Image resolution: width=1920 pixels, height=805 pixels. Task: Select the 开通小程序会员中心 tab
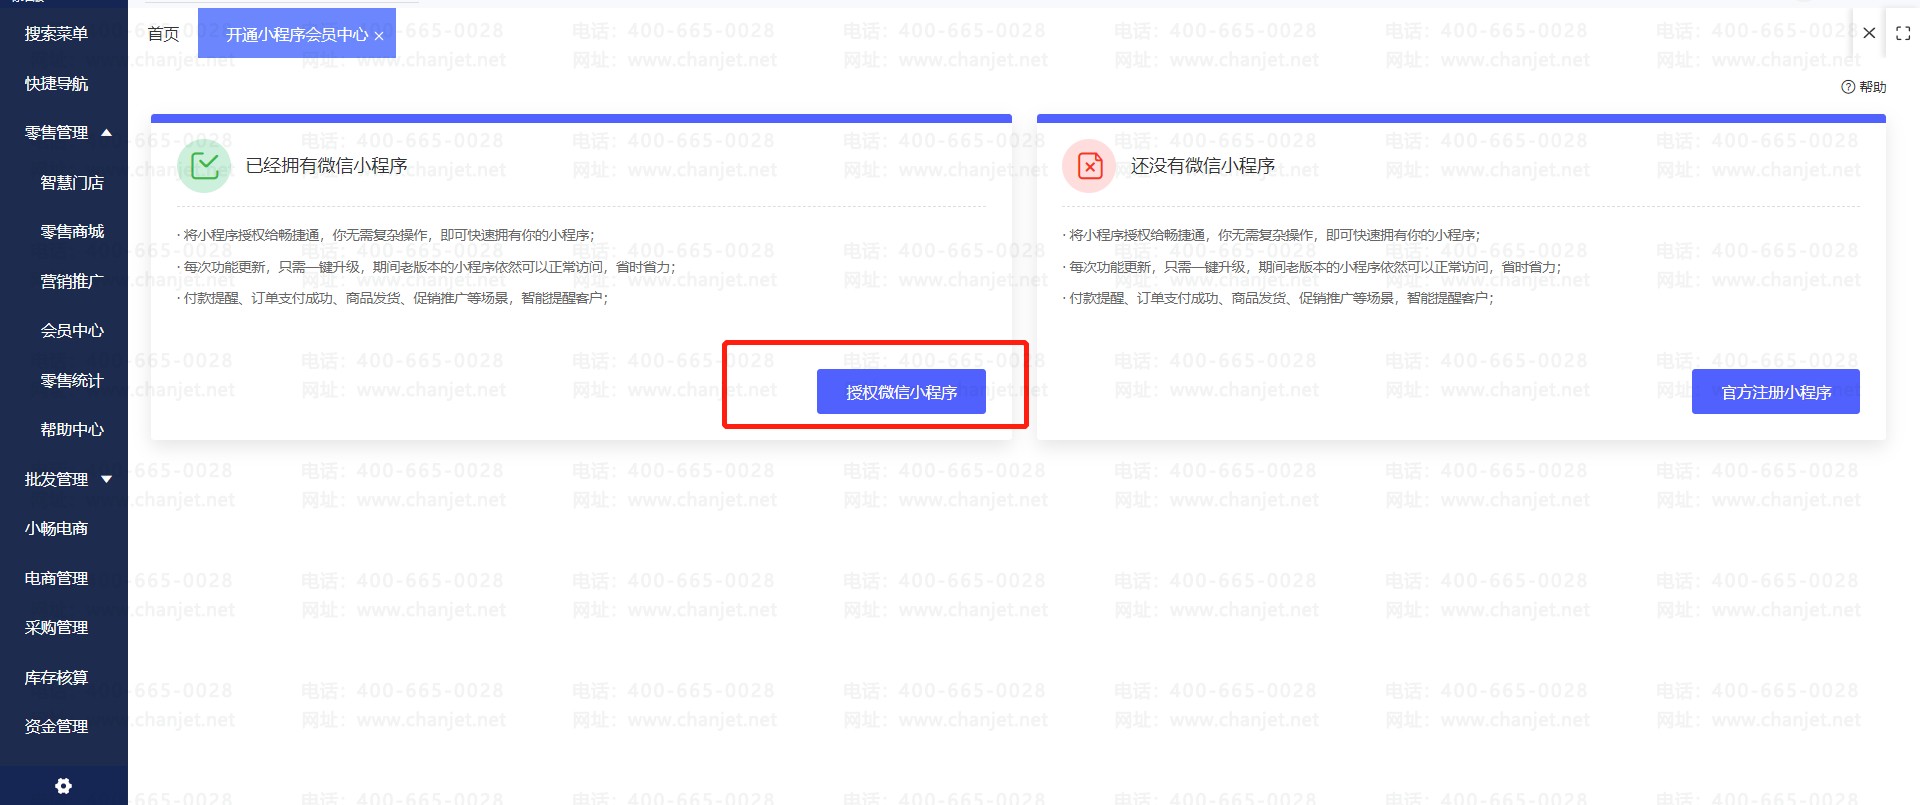296,34
